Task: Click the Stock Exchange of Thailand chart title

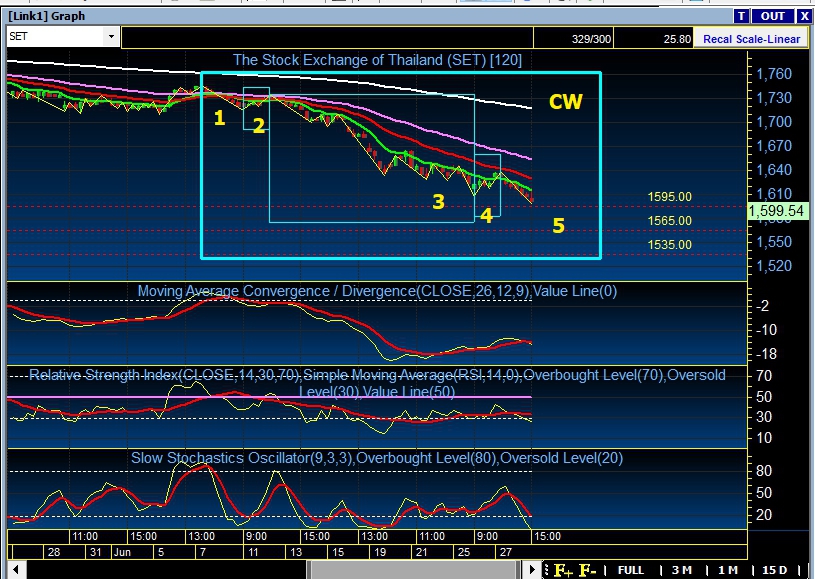Action: coord(377,60)
